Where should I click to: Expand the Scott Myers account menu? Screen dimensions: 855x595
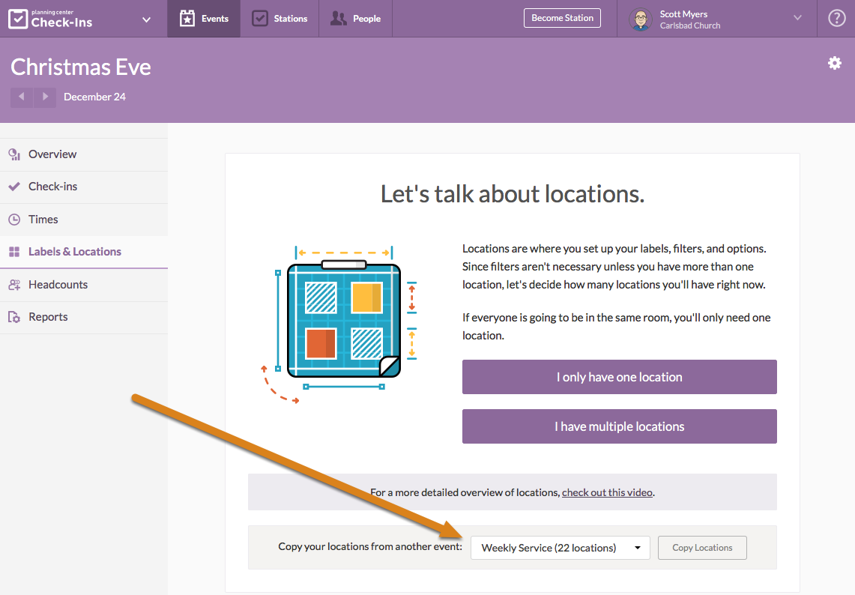[797, 18]
